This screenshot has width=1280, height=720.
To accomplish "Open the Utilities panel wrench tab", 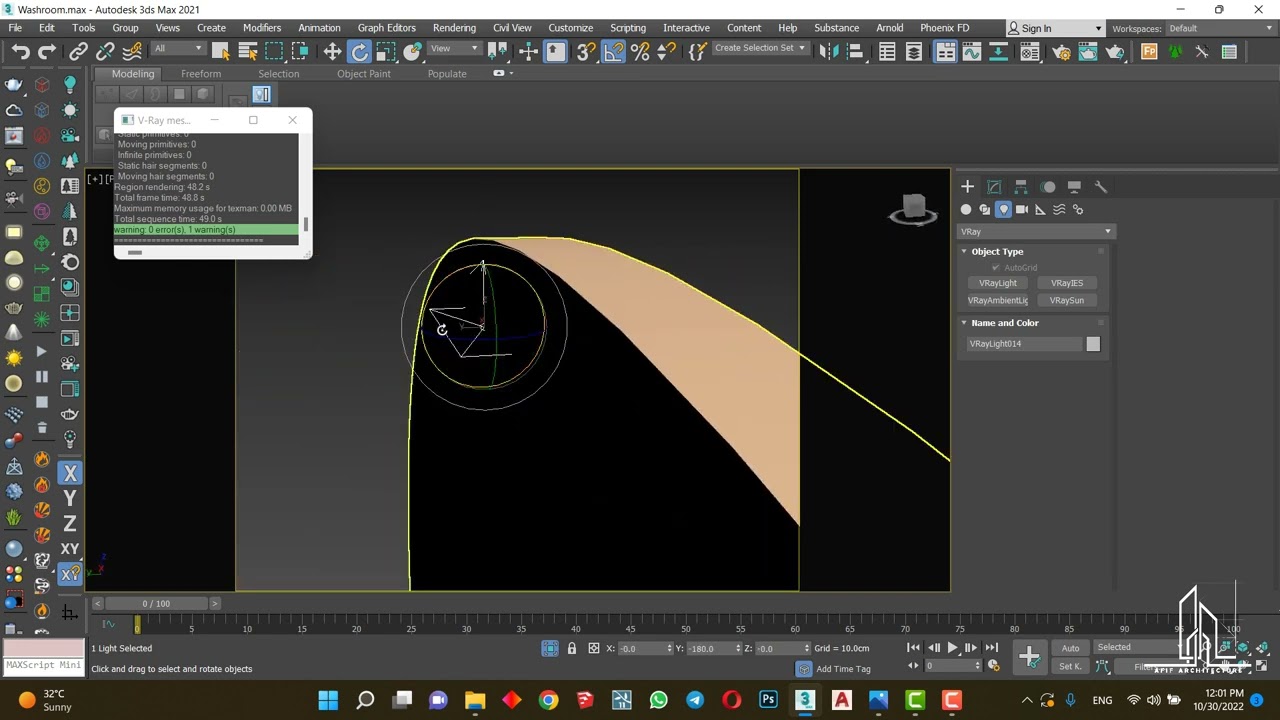I will click(1101, 187).
